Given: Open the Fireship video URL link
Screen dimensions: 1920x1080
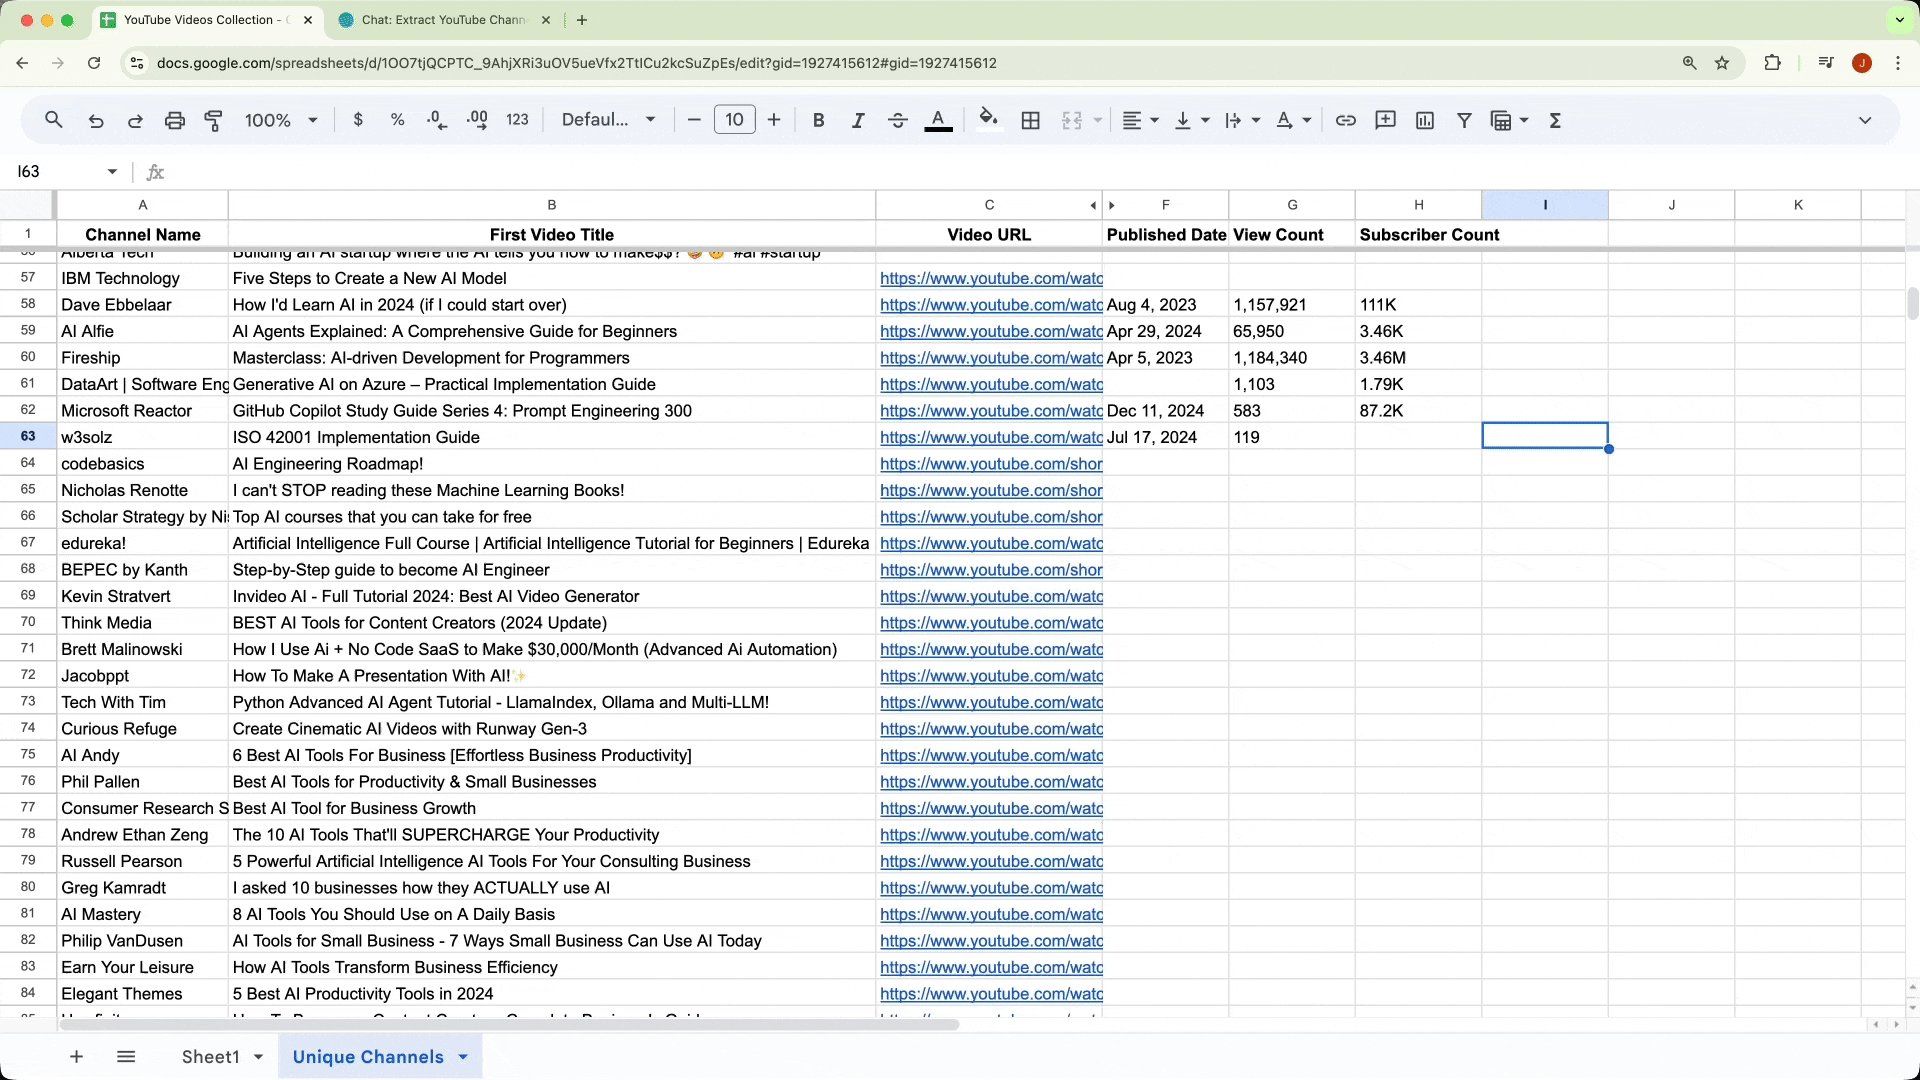Looking at the screenshot, I should (x=991, y=358).
